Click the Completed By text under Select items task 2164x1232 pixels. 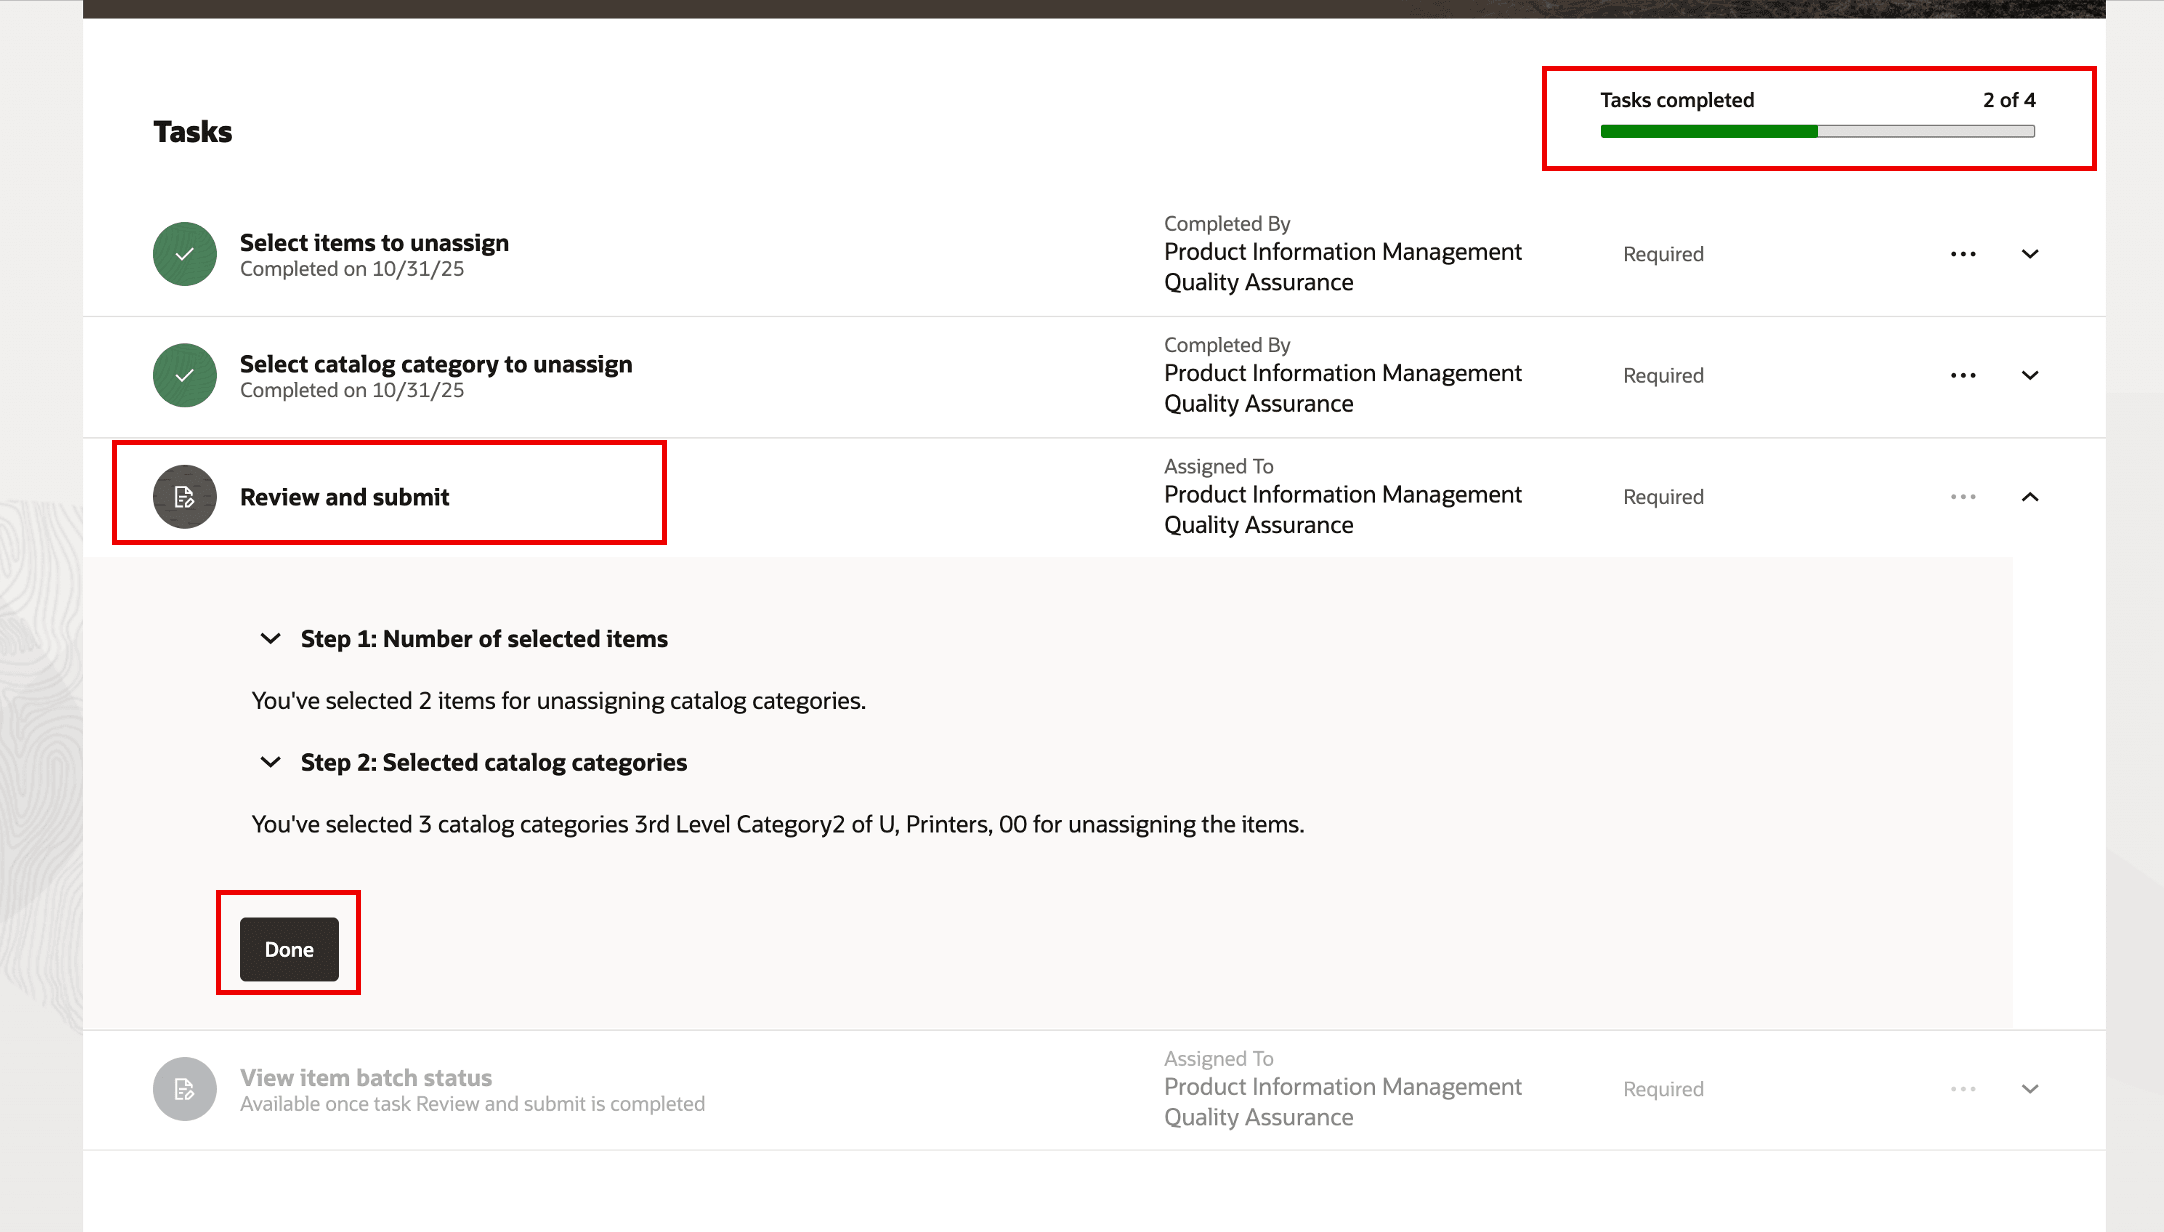click(1226, 223)
